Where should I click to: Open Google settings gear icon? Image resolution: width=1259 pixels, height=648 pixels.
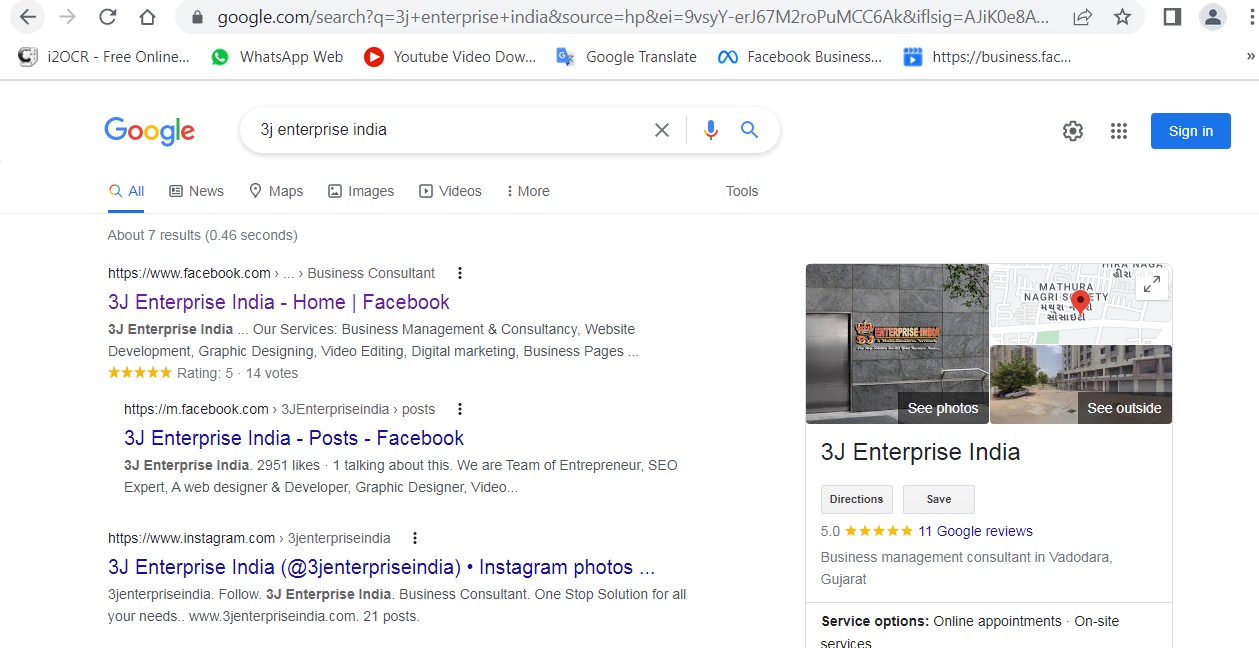[1073, 131]
